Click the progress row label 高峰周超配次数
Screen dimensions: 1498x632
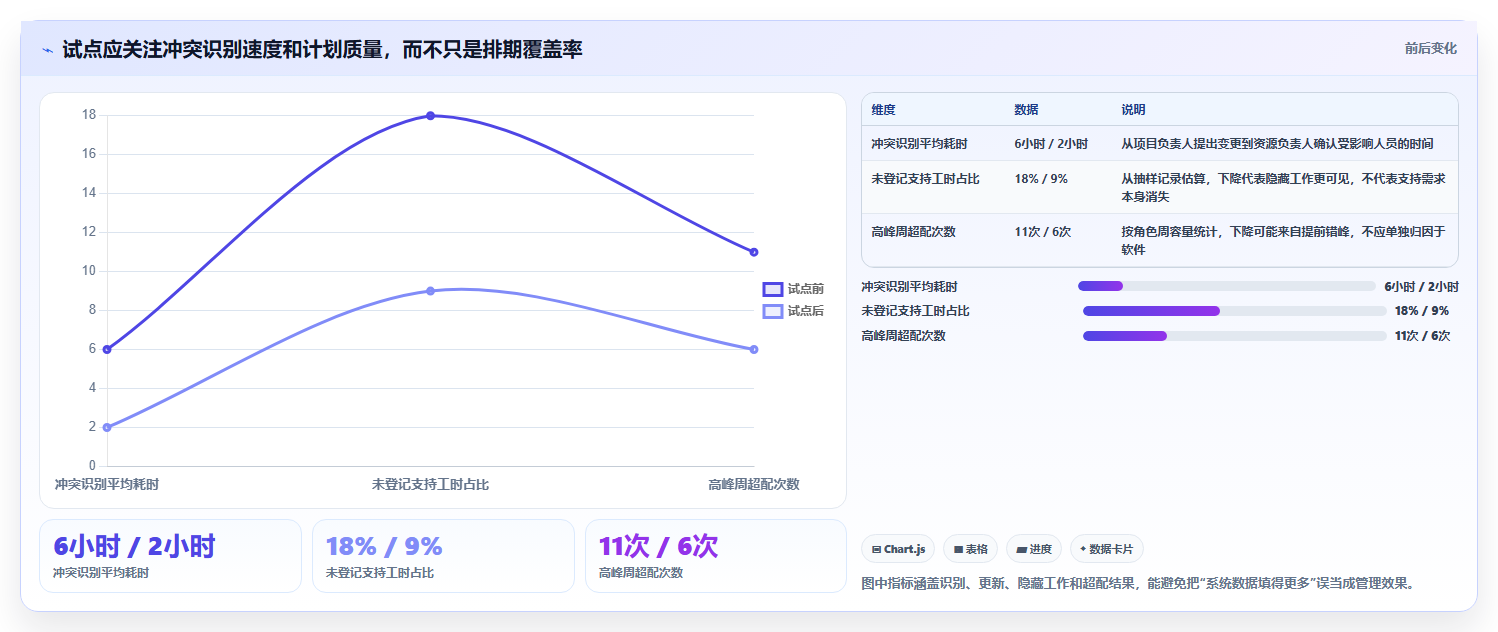[903, 336]
